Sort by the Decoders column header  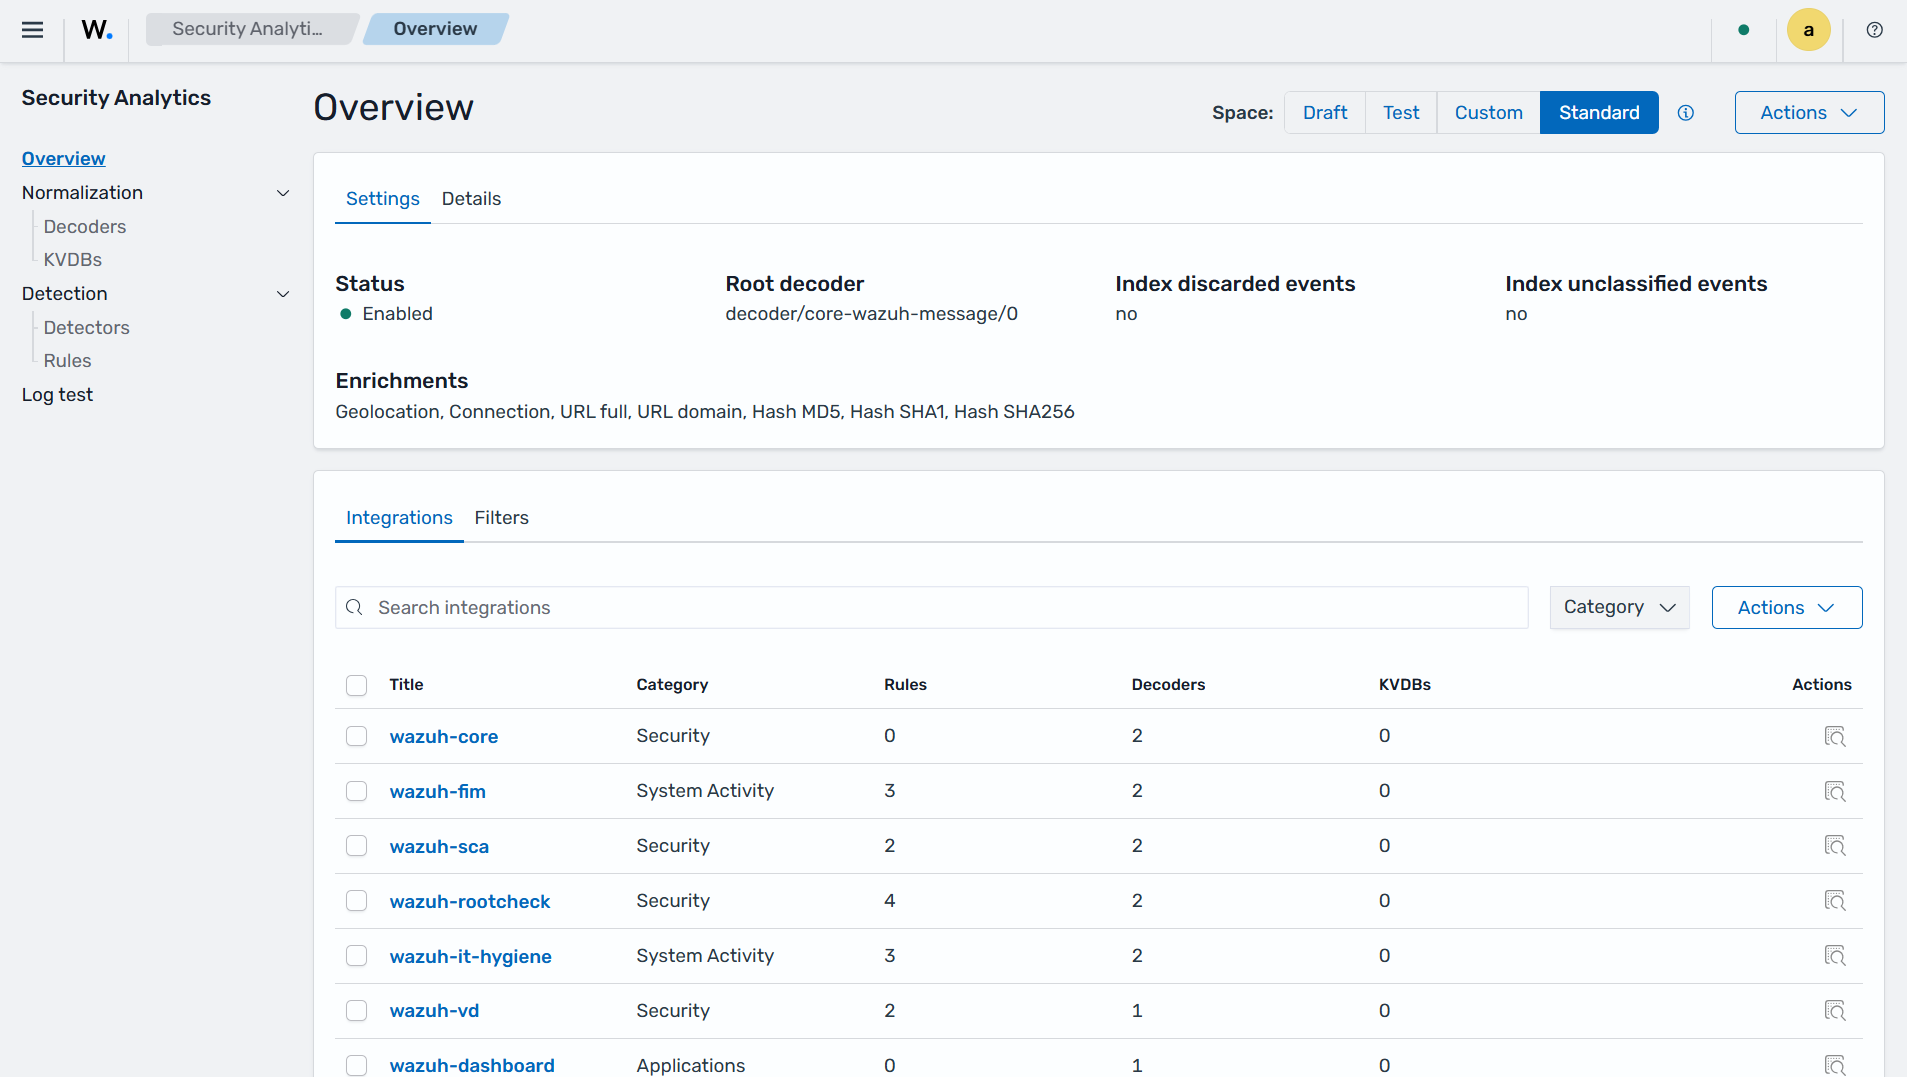(1168, 685)
